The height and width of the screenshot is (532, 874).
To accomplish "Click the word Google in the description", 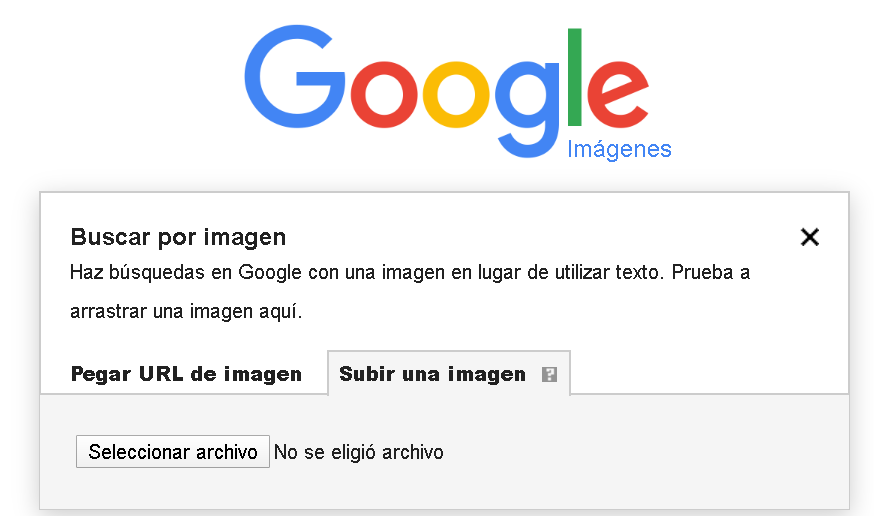I will 270,273.
